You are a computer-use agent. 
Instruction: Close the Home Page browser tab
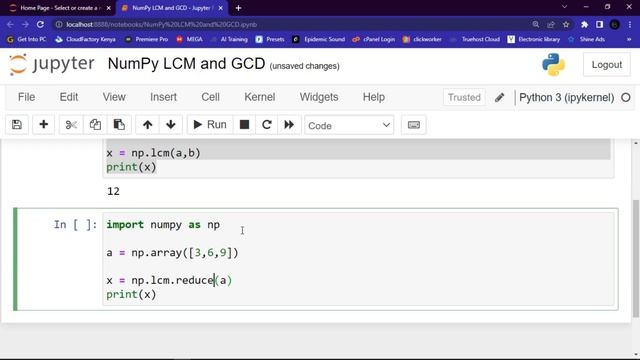point(108,8)
